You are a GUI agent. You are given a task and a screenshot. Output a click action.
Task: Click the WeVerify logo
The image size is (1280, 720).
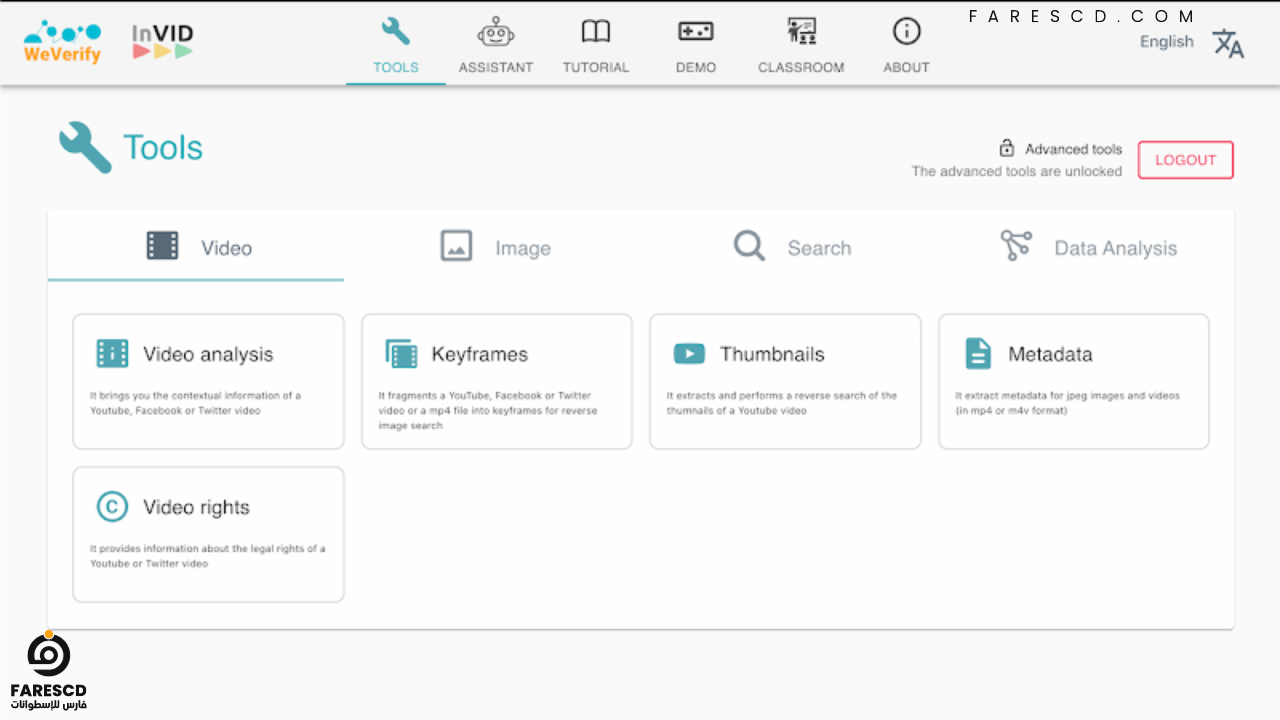(x=62, y=41)
